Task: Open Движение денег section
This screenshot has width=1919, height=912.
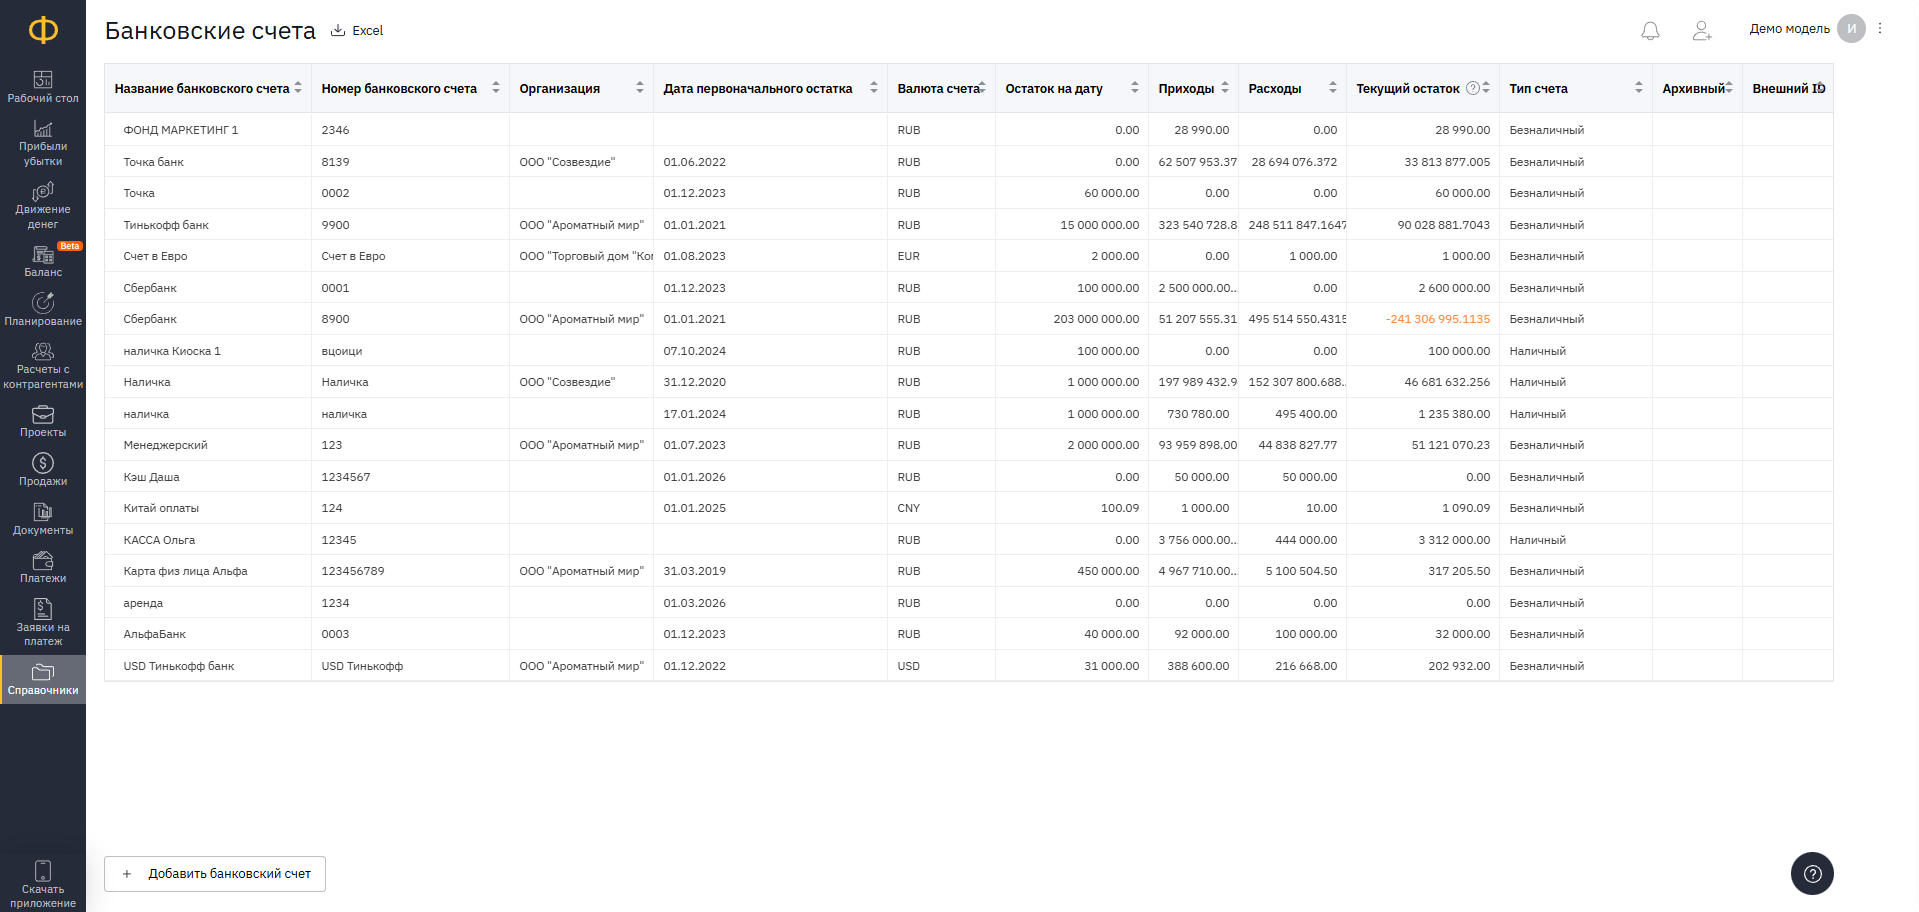Action: tap(43, 206)
